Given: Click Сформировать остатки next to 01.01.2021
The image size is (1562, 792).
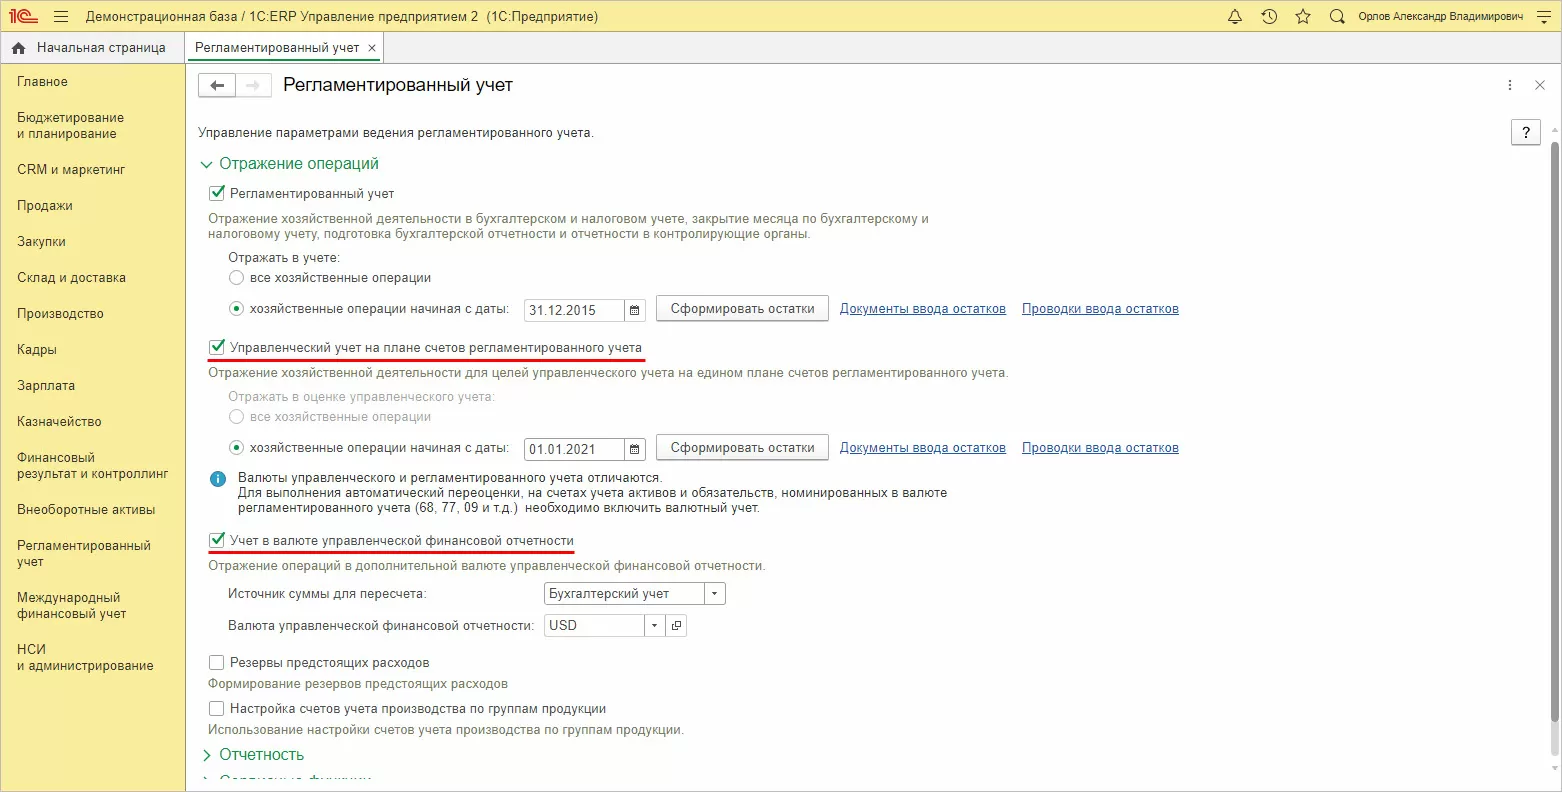Looking at the screenshot, I should (743, 448).
